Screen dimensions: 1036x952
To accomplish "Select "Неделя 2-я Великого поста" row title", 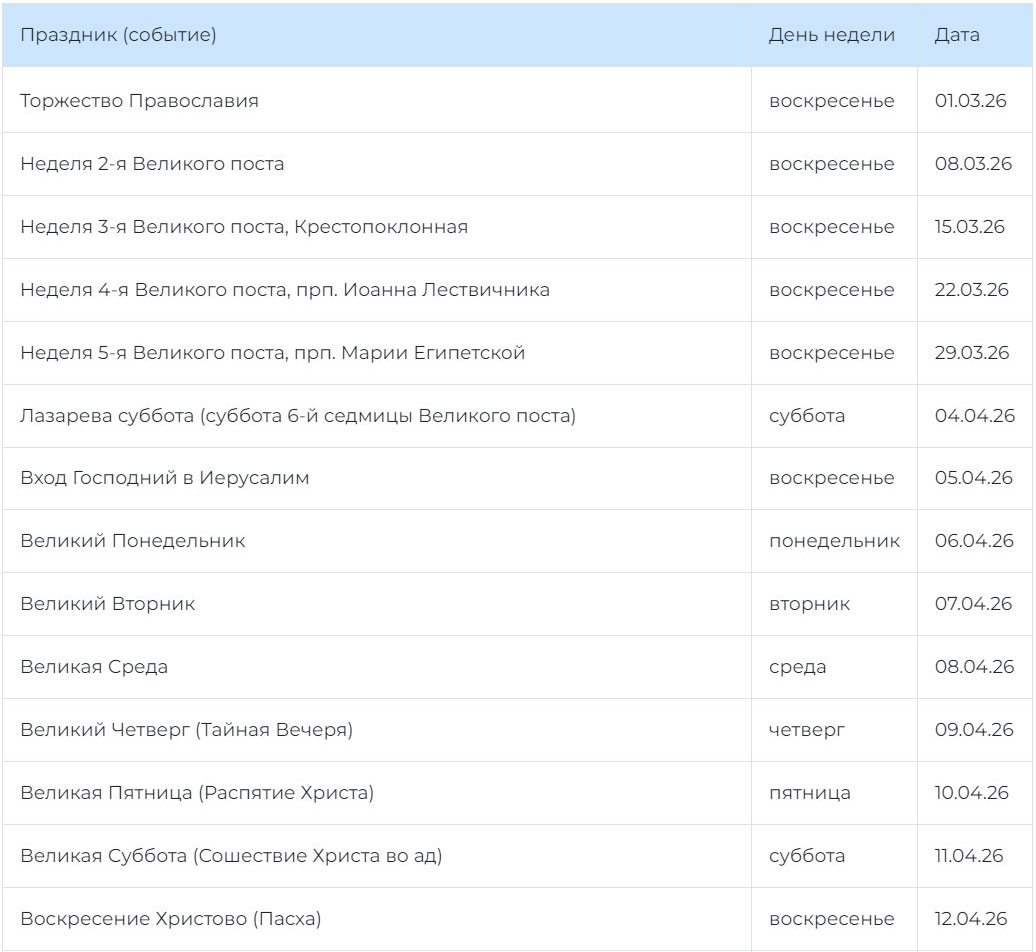I will (x=152, y=164).
